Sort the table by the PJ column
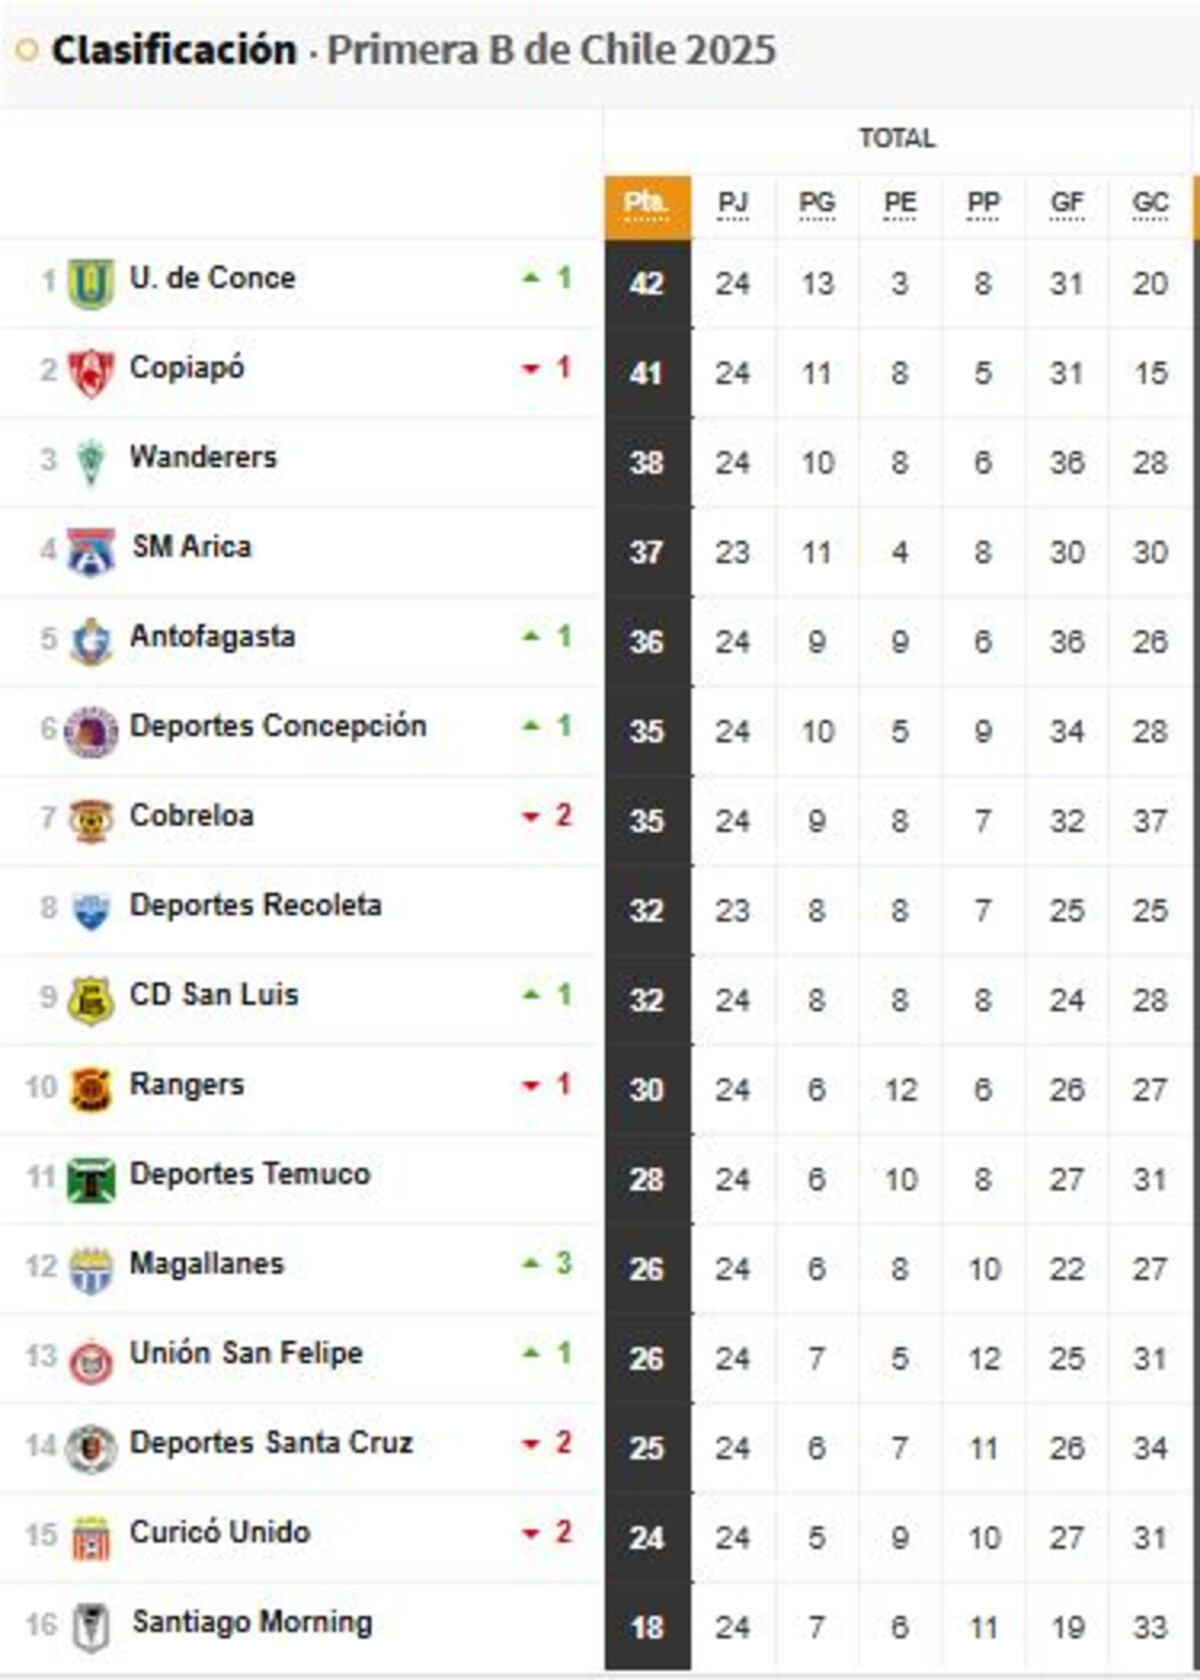Viewport: 1200px width, 1680px height. [x=735, y=203]
